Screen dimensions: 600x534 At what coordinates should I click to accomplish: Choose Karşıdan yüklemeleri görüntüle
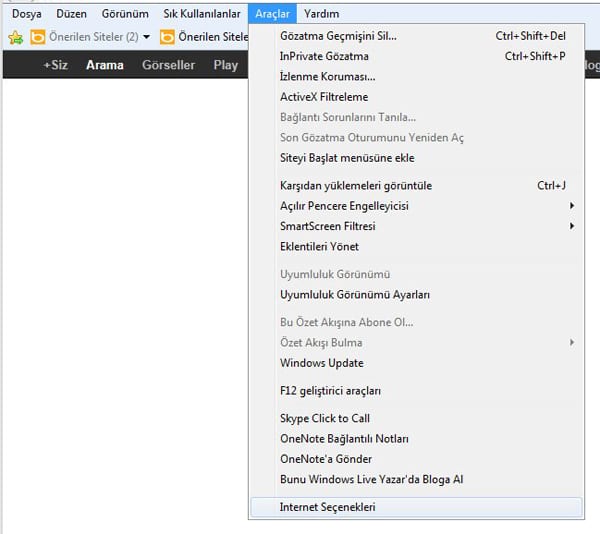click(416, 186)
